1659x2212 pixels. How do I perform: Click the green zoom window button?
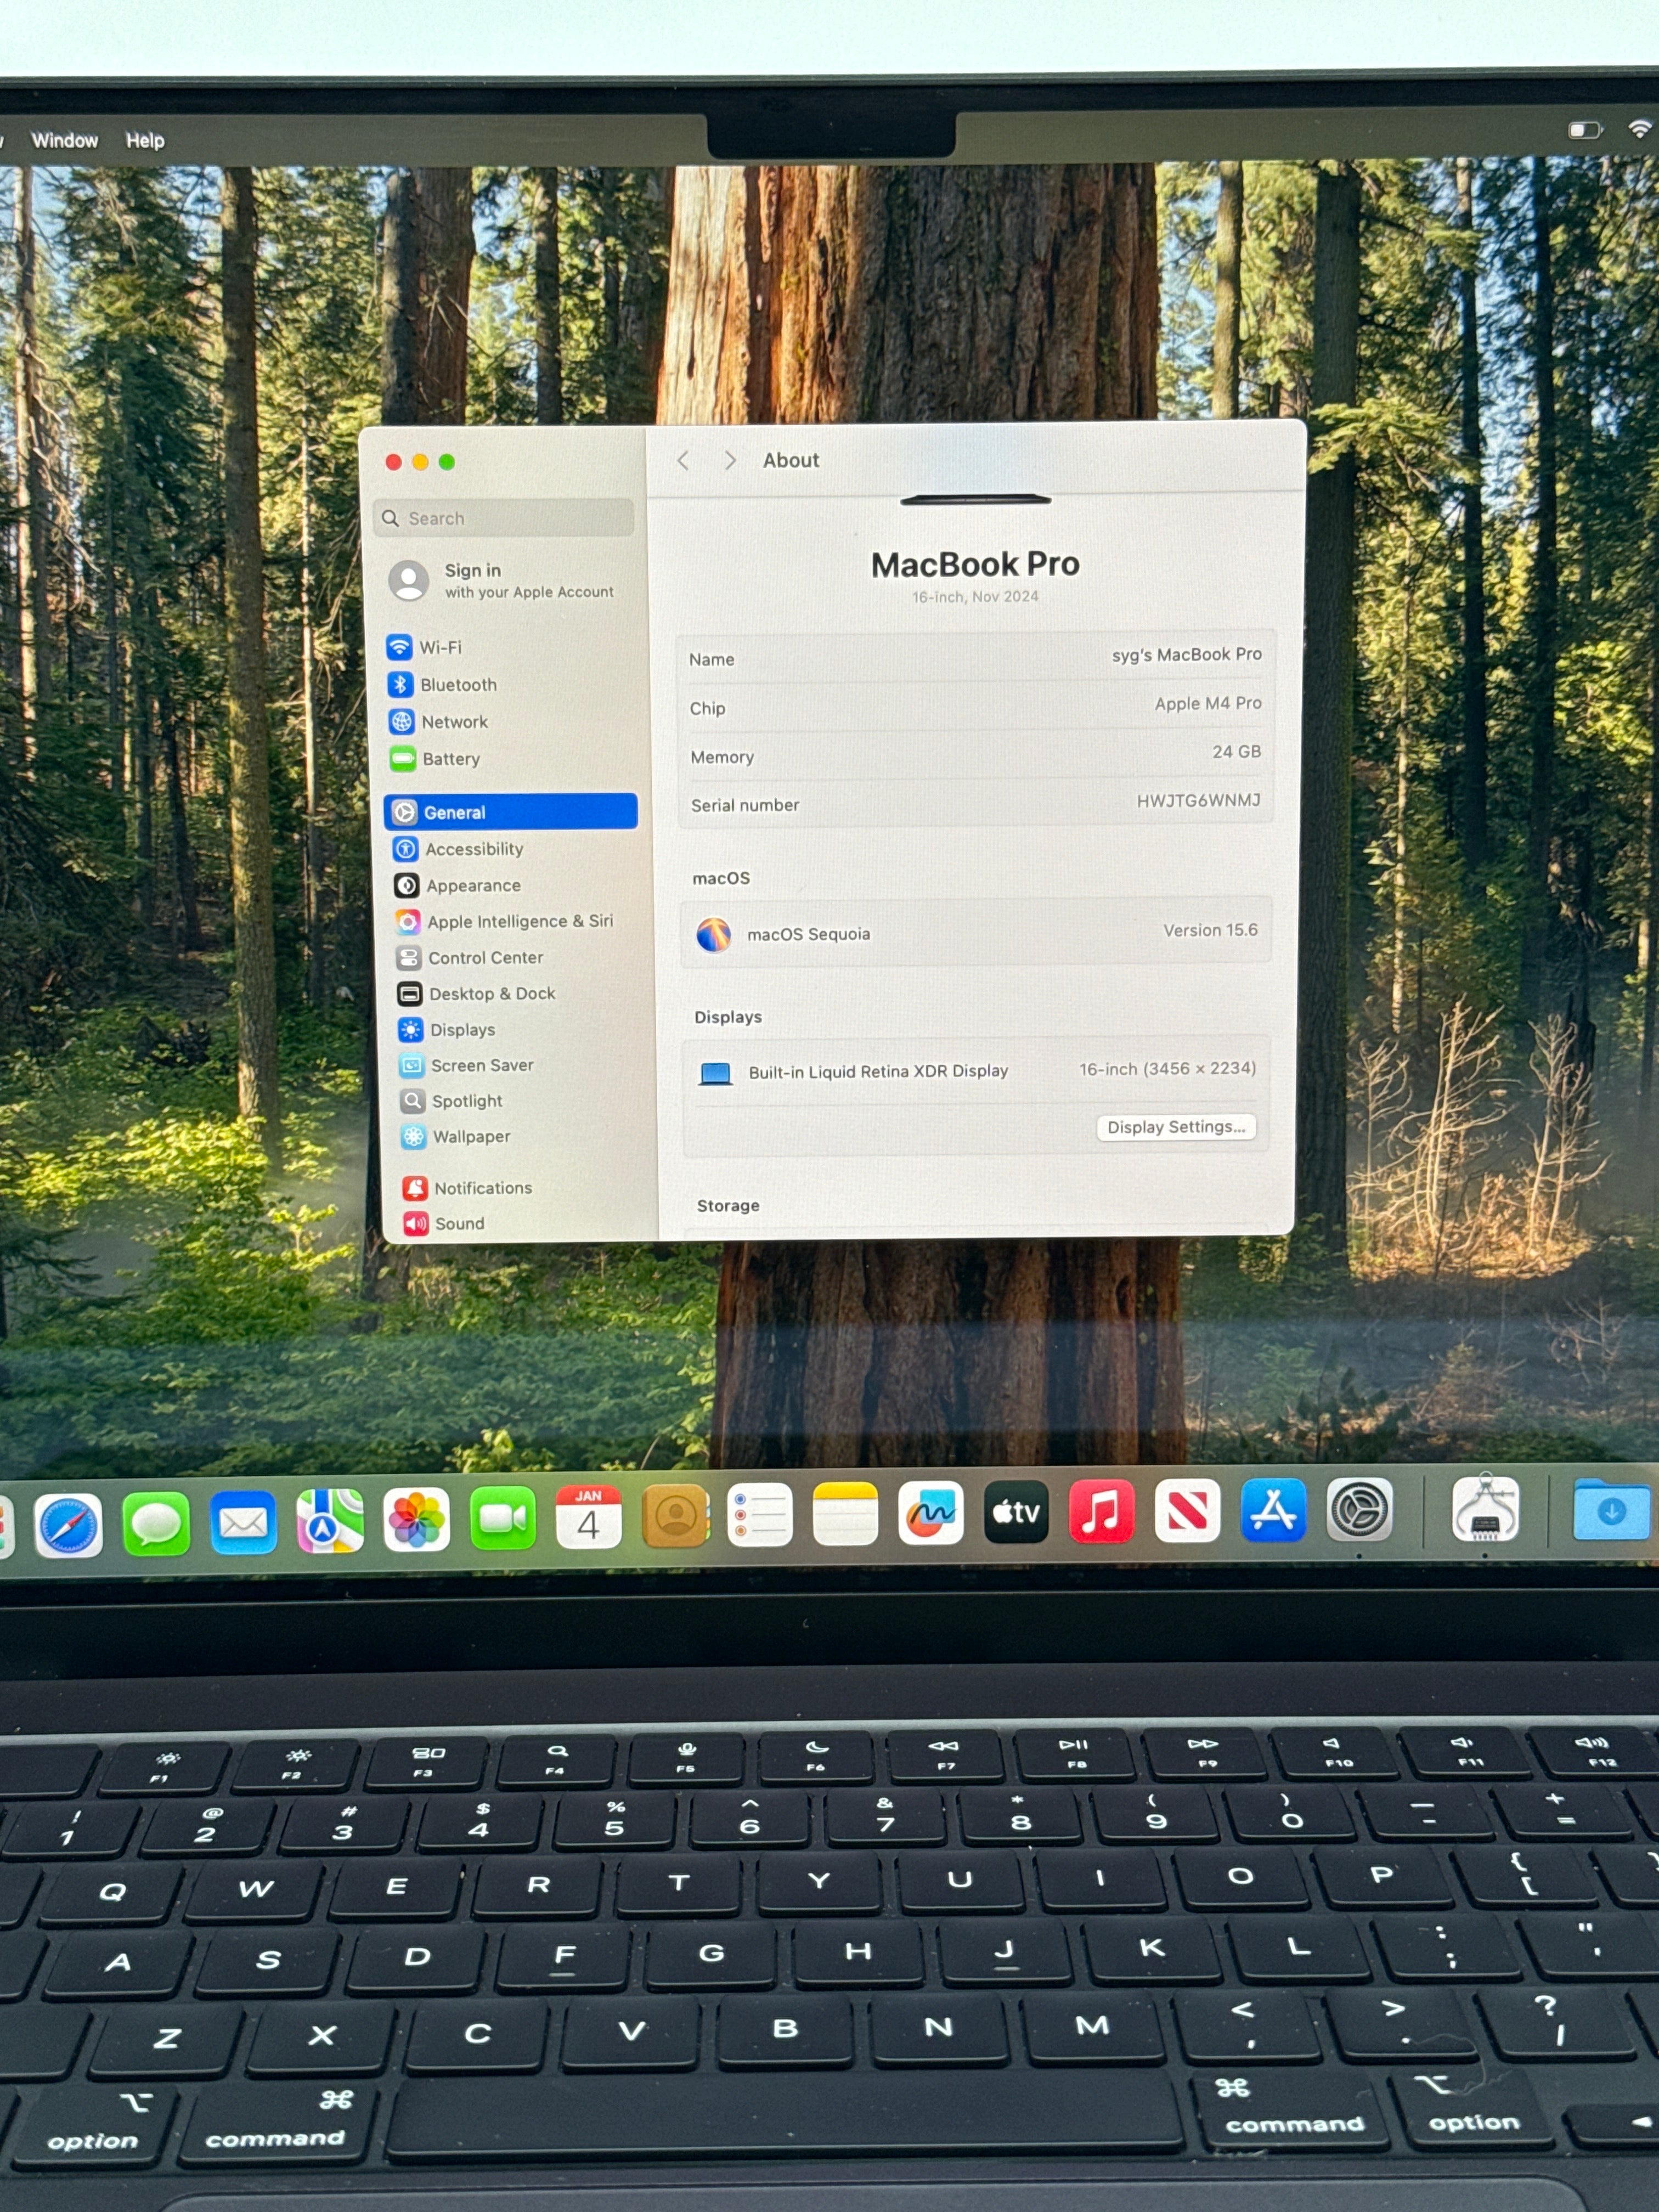point(447,461)
